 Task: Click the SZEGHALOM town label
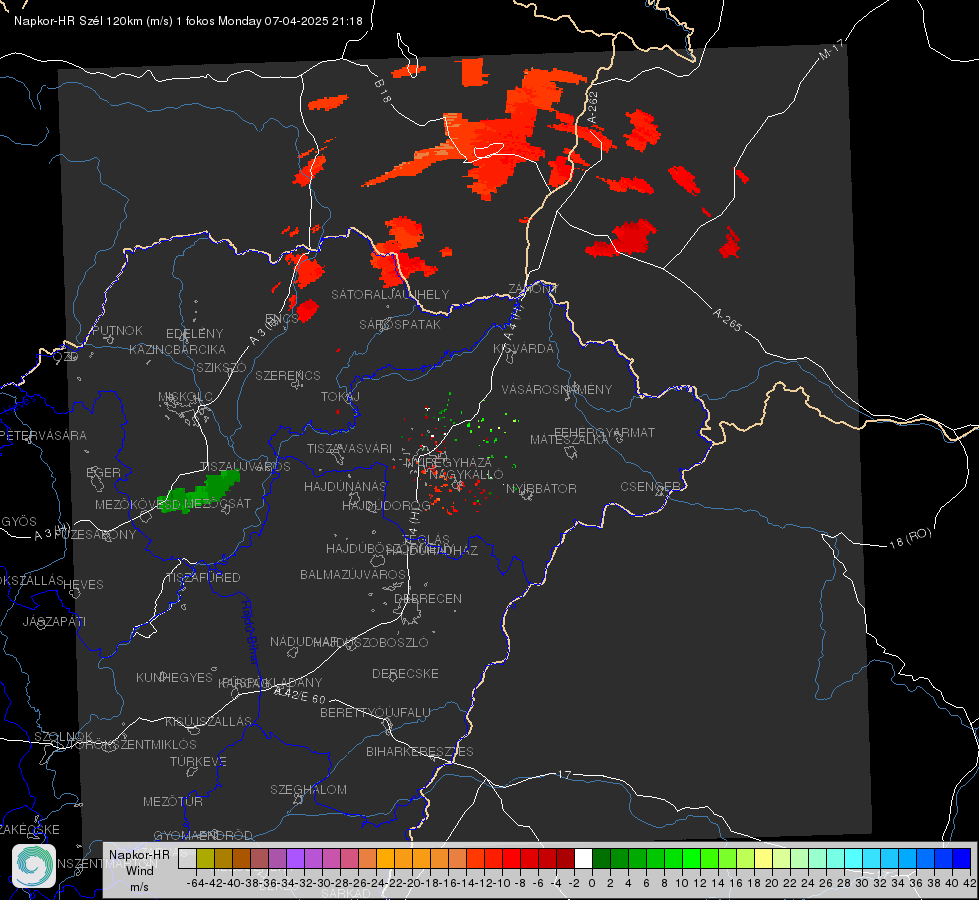308,789
